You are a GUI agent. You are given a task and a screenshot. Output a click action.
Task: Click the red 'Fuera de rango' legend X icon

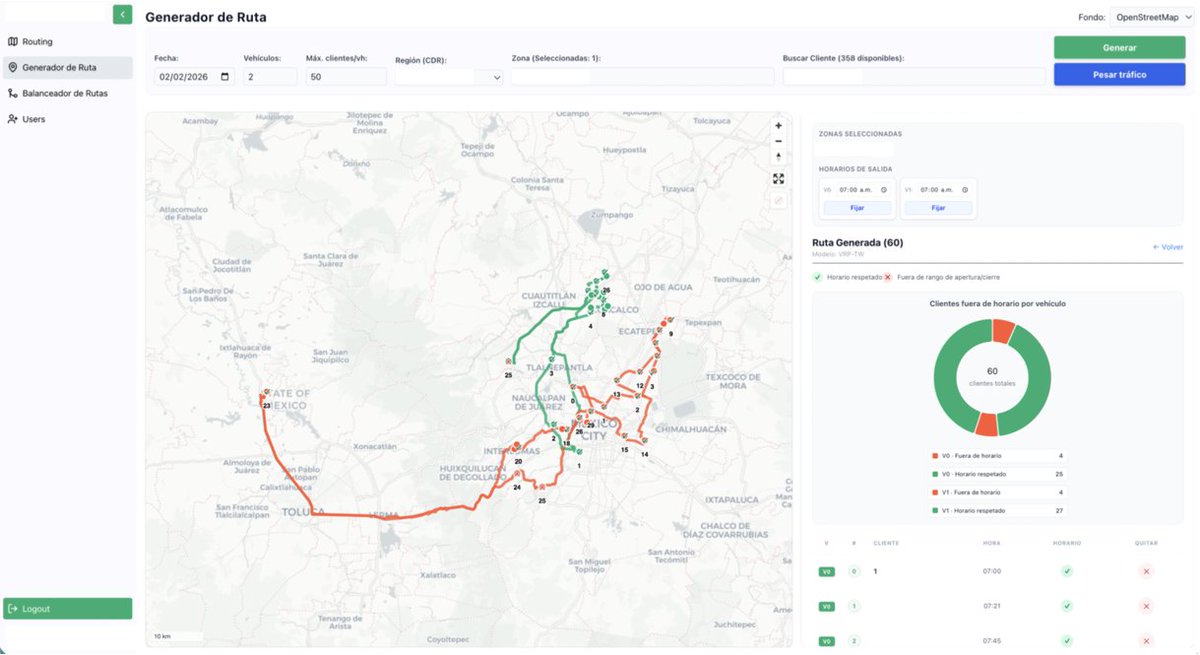(887, 277)
